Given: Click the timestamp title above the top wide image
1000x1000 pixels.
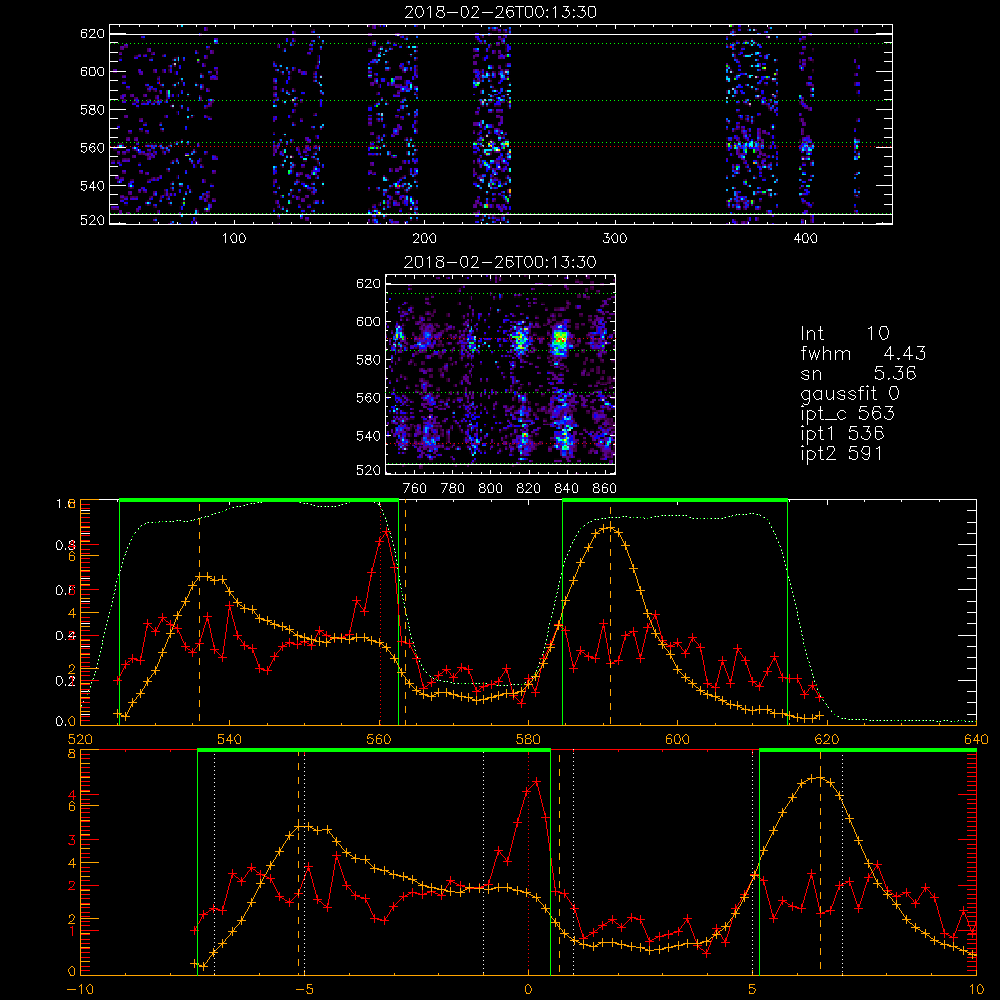Looking at the screenshot, I should tap(500, 12).
